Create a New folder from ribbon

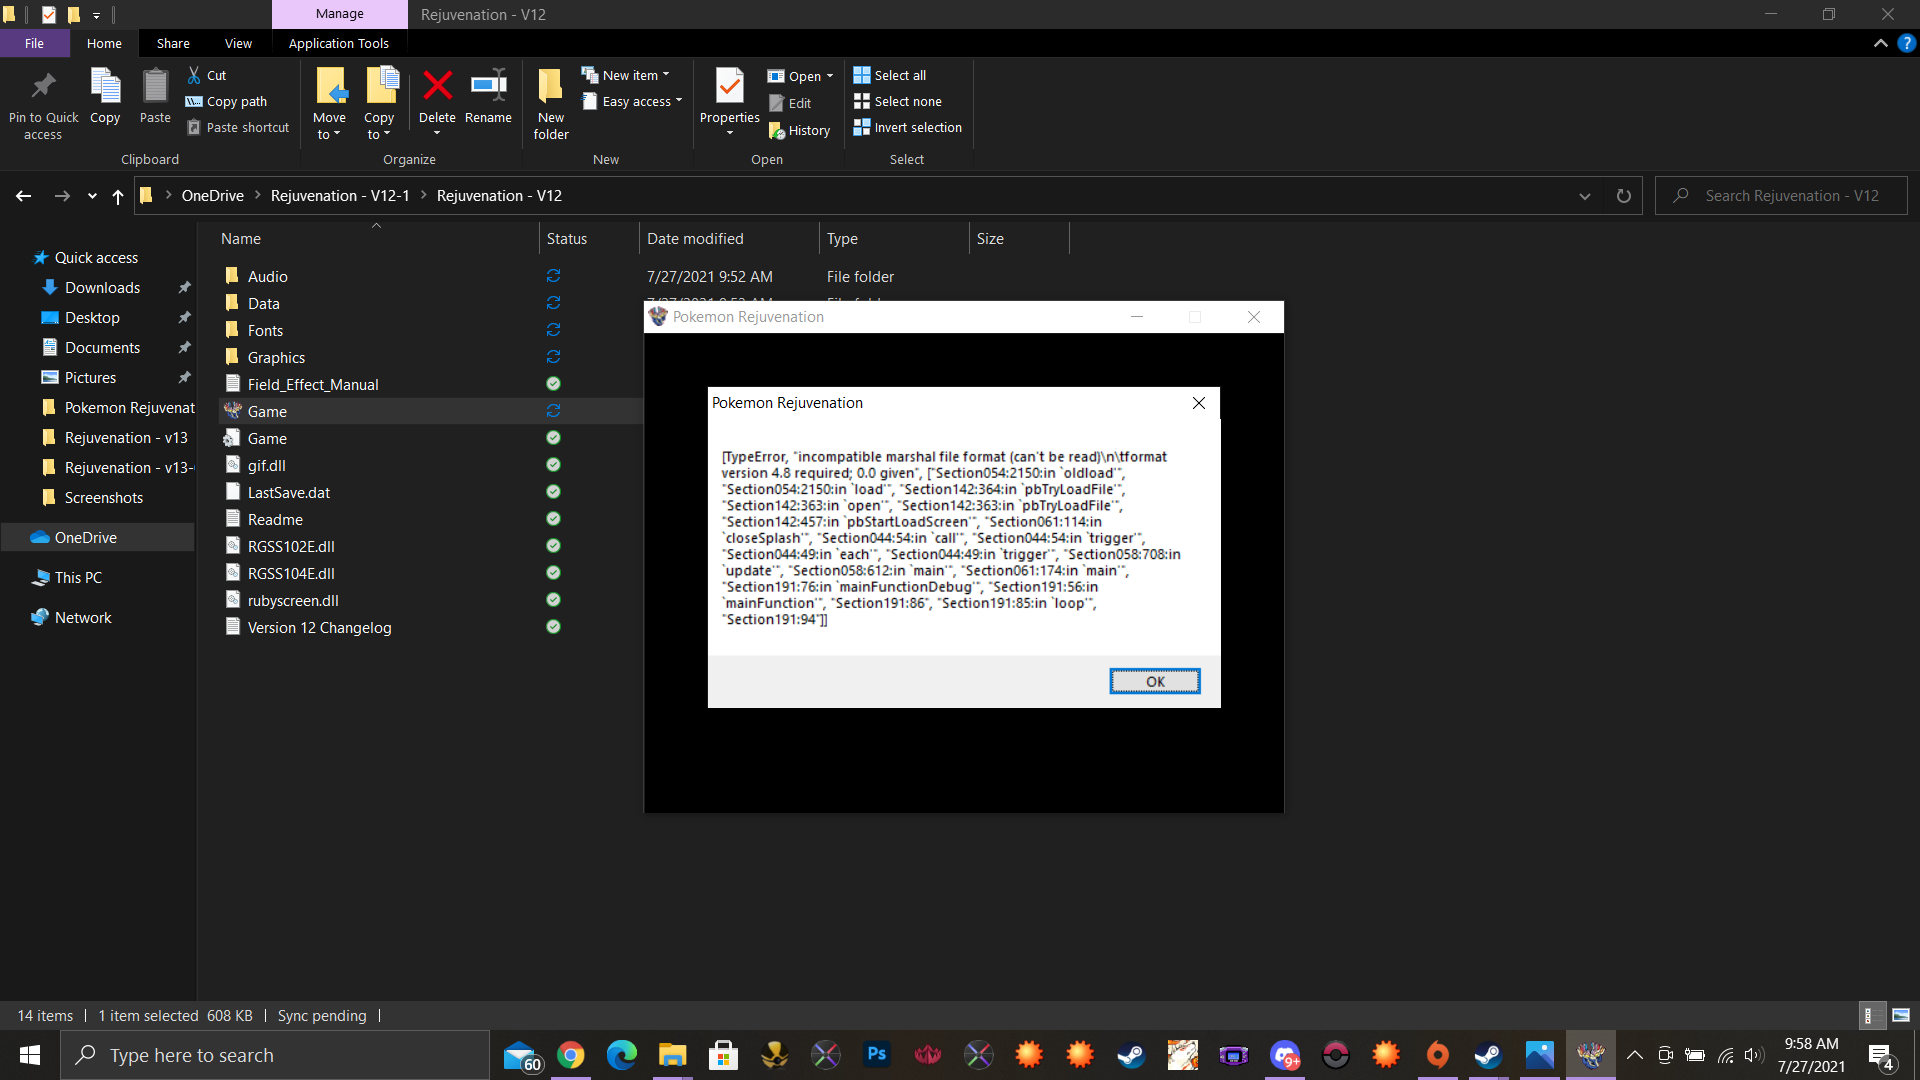tap(551, 104)
